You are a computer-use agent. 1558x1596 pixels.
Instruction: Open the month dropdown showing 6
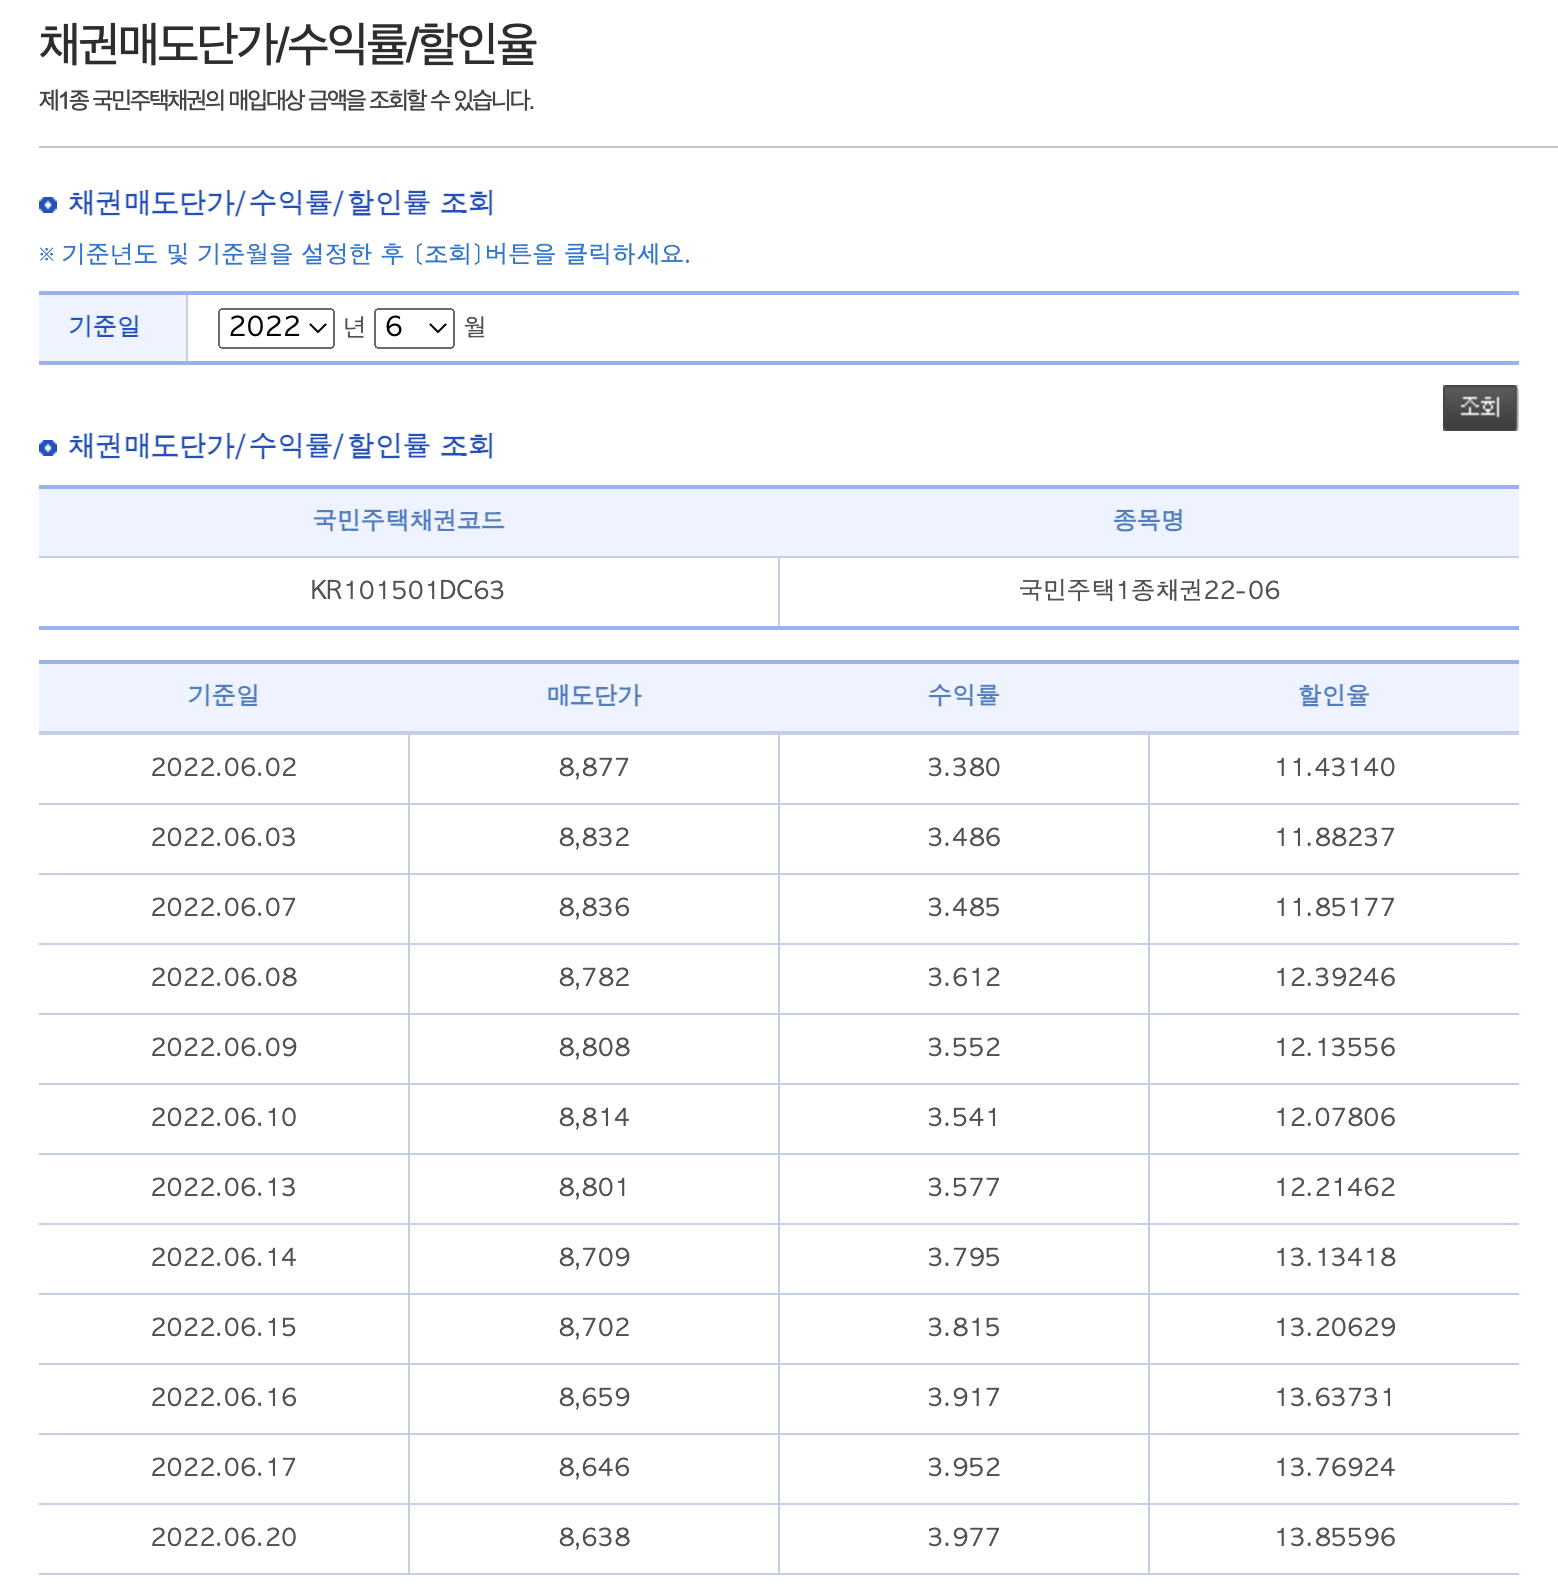(x=414, y=328)
